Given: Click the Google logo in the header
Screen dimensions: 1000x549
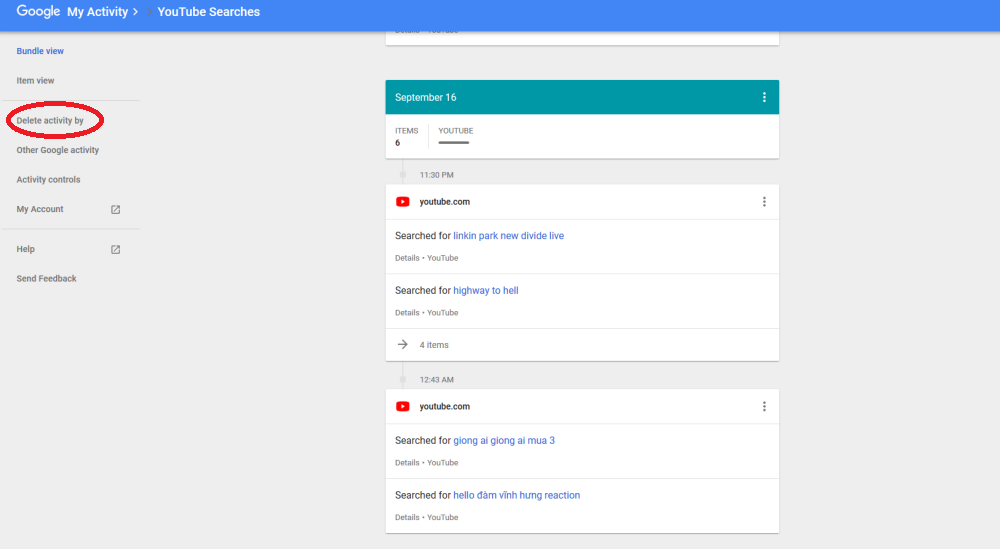Looking at the screenshot, I should [38, 11].
